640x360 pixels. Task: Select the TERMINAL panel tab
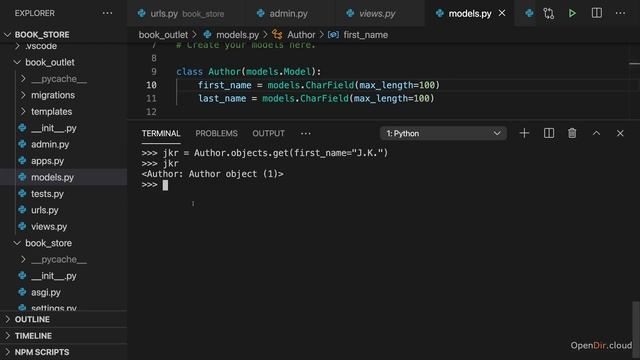(161, 133)
